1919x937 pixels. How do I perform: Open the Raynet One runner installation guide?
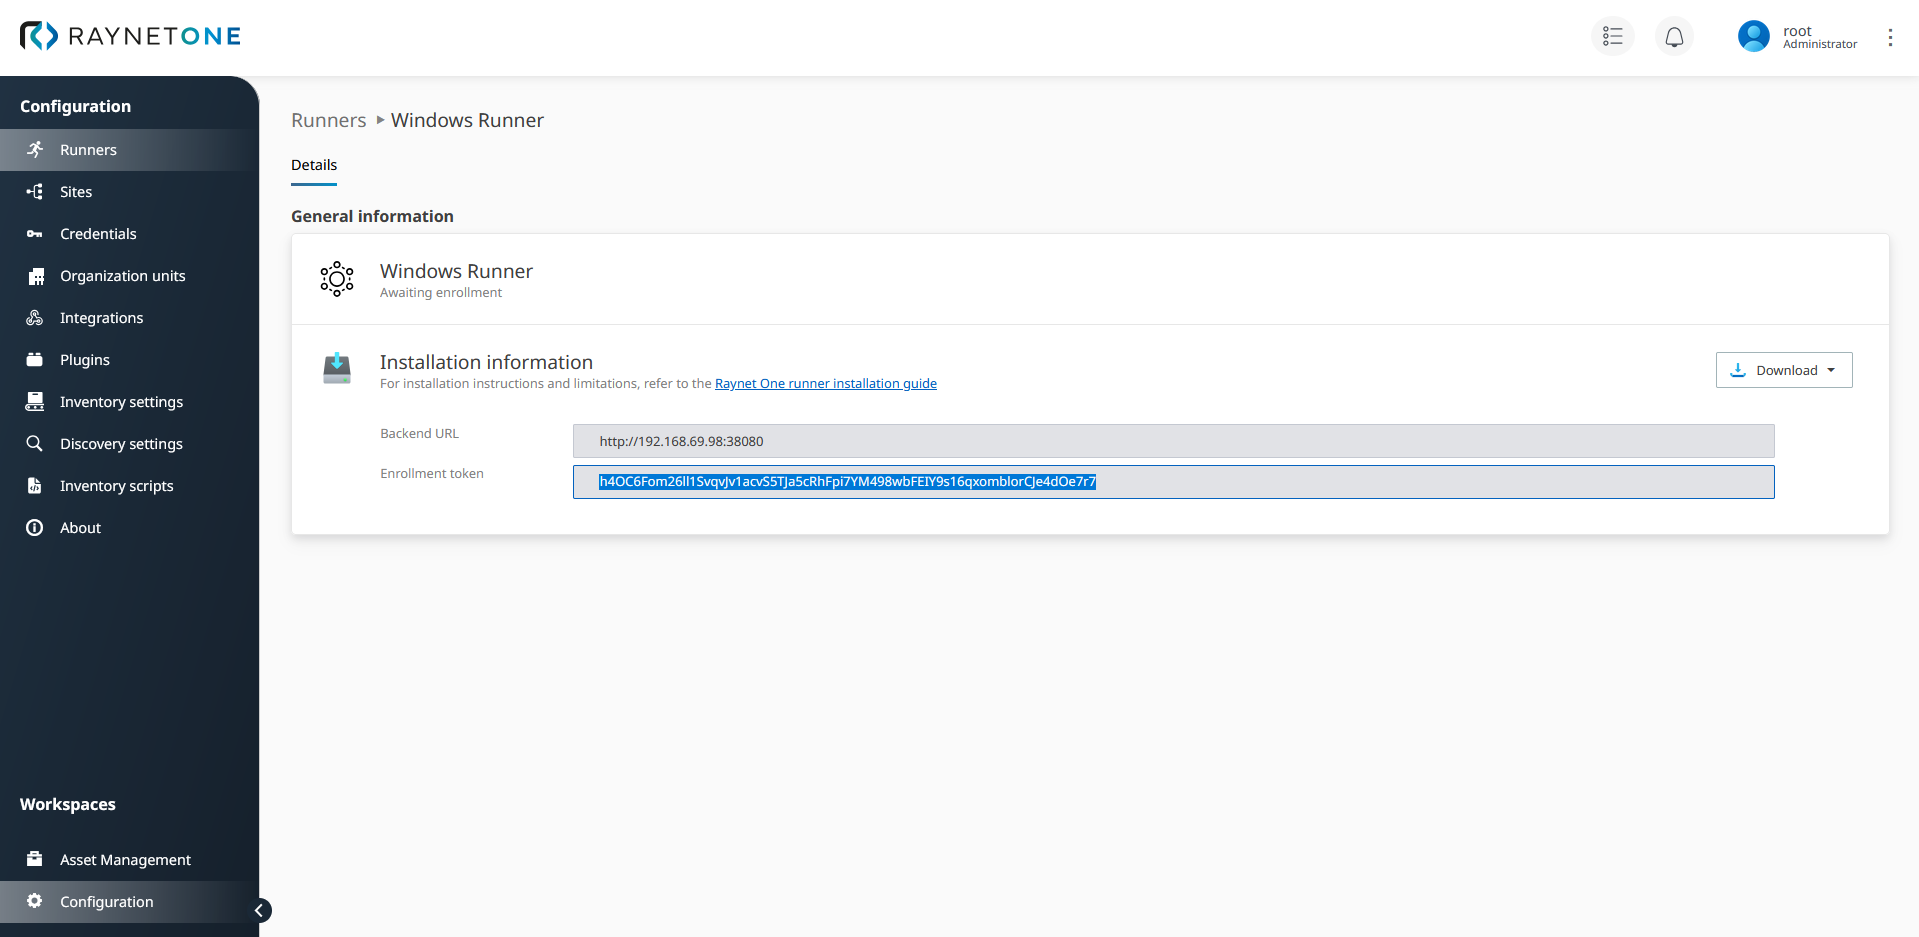pyautogui.click(x=826, y=384)
